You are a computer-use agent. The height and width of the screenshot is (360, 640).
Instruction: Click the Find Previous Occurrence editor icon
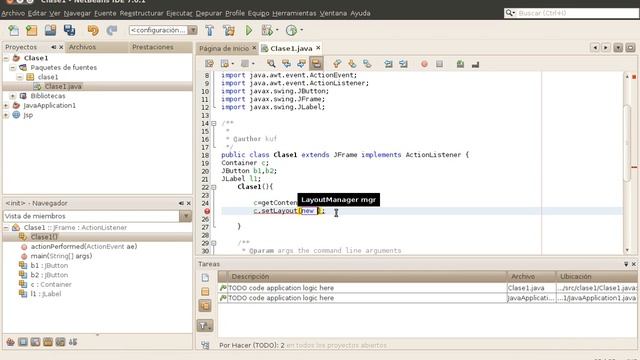pyautogui.click(x=286, y=64)
